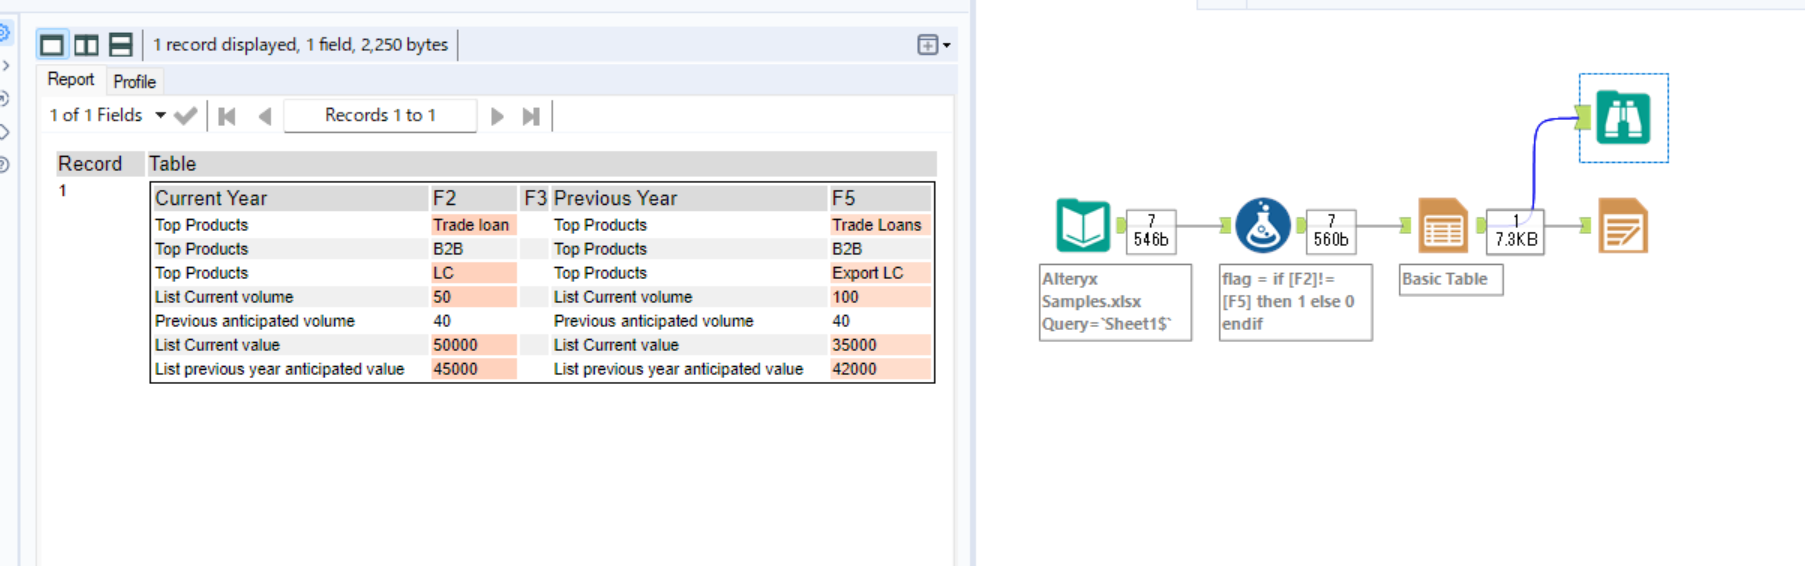Go to the last record page
1805x566 pixels.
tap(531, 116)
